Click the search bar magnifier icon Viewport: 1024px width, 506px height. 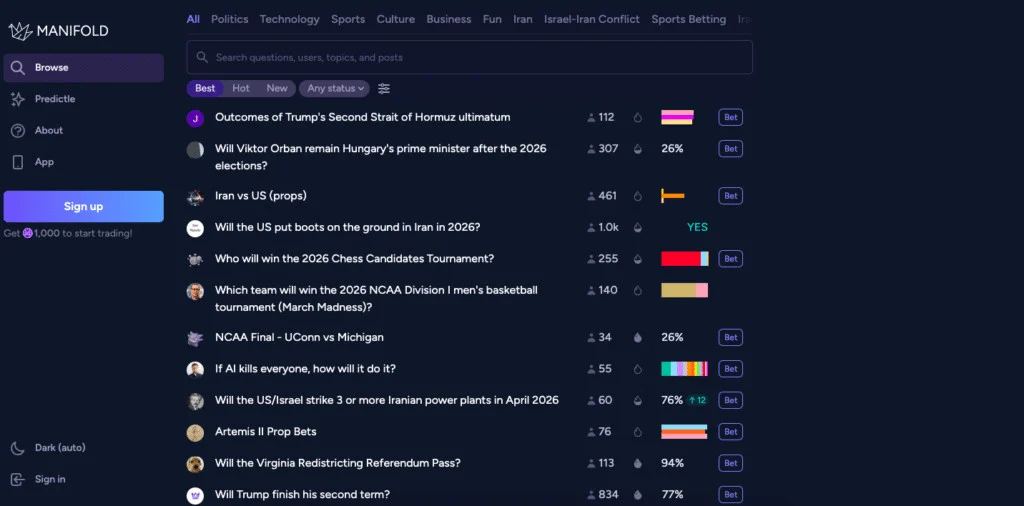(x=202, y=57)
